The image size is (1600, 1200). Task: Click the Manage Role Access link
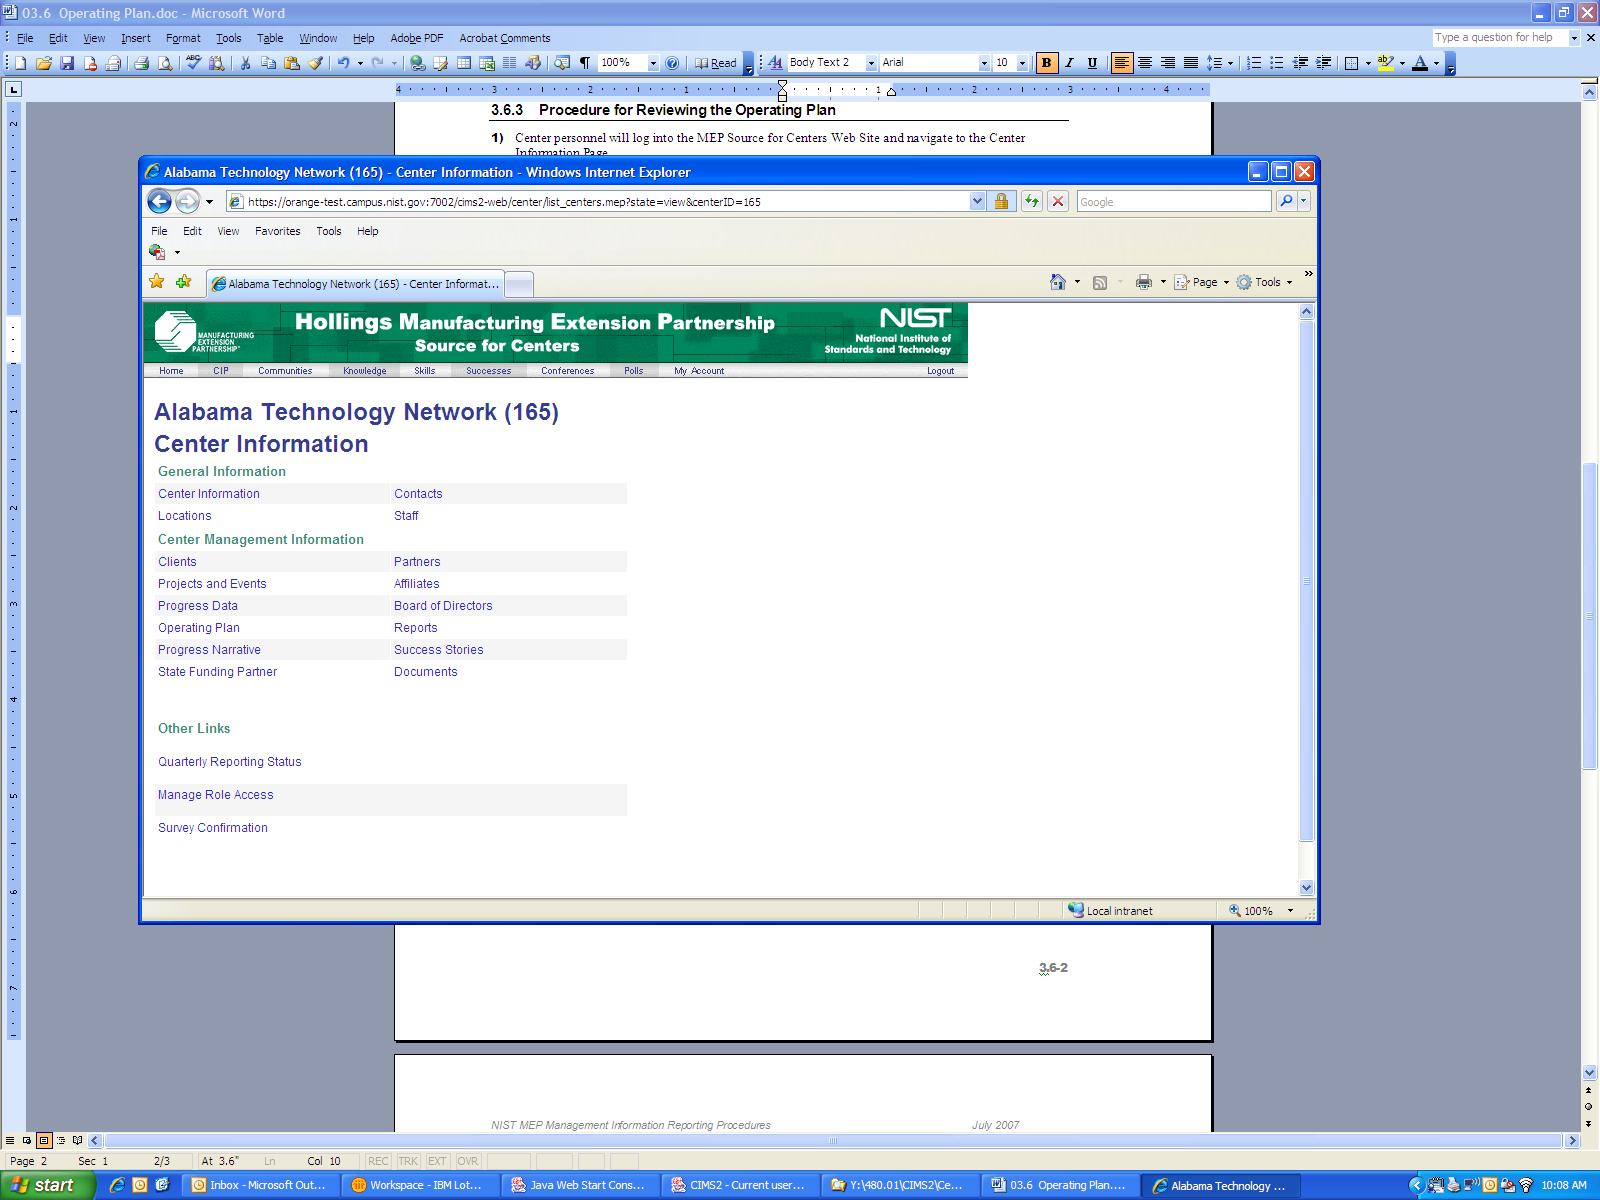[x=216, y=795]
